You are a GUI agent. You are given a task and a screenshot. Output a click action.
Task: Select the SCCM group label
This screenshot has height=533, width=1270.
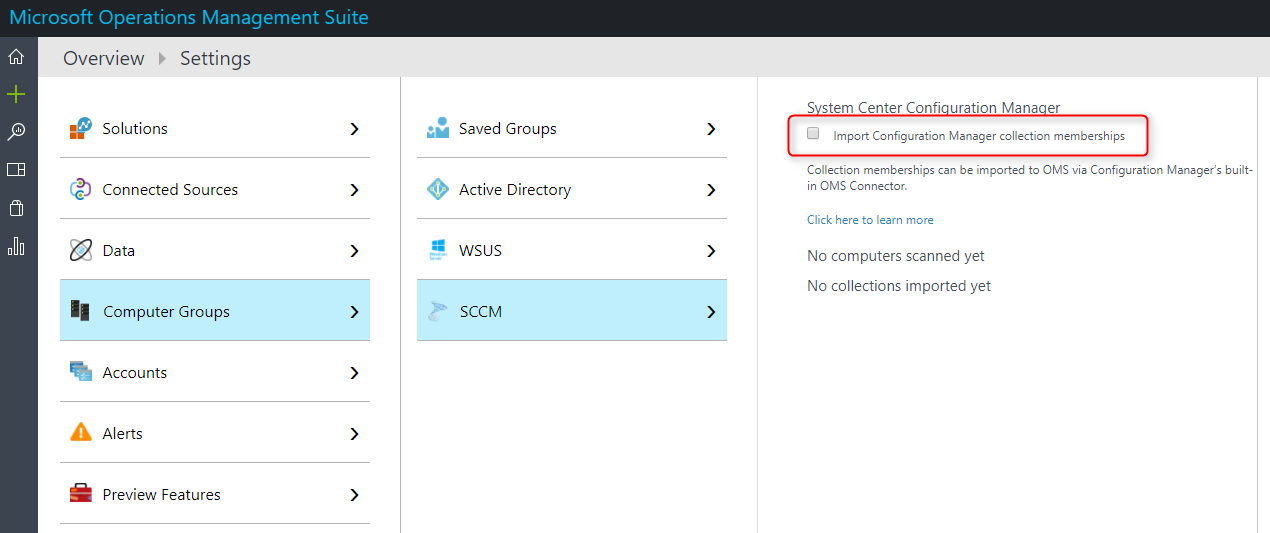(x=481, y=311)
